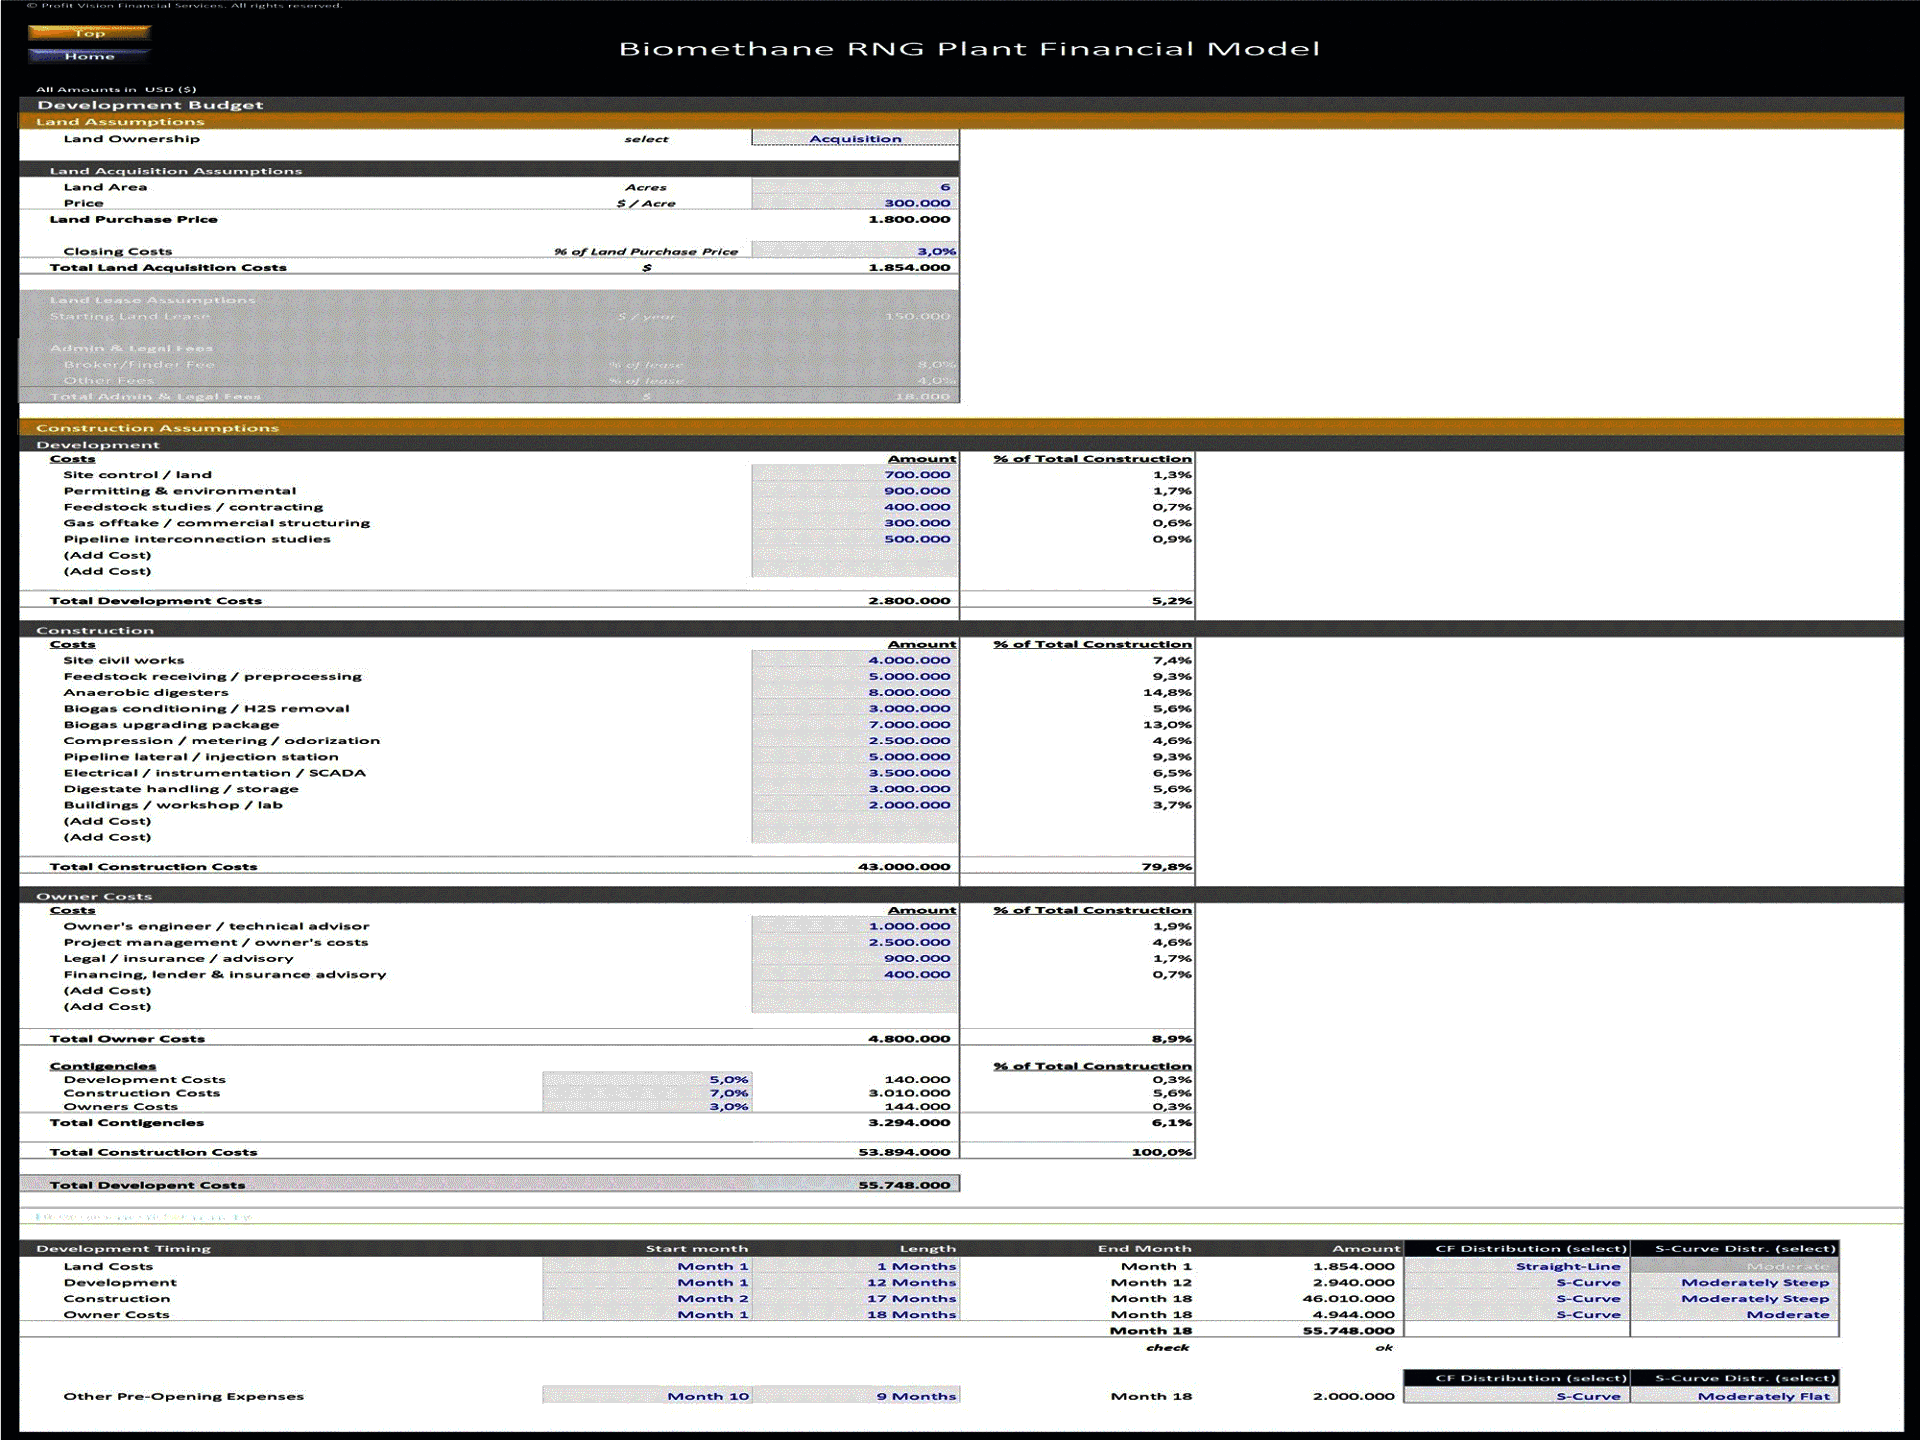Select the Biogas upgrading package amount

coord(855,724)
